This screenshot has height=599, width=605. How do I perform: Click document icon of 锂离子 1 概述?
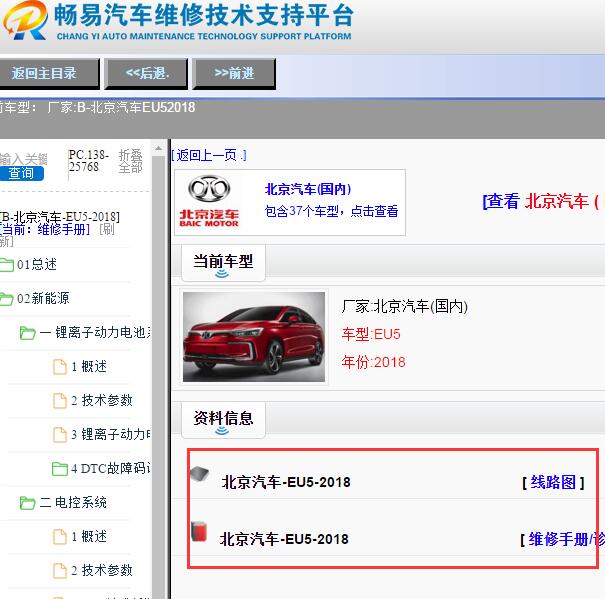(x=60, y=367)
